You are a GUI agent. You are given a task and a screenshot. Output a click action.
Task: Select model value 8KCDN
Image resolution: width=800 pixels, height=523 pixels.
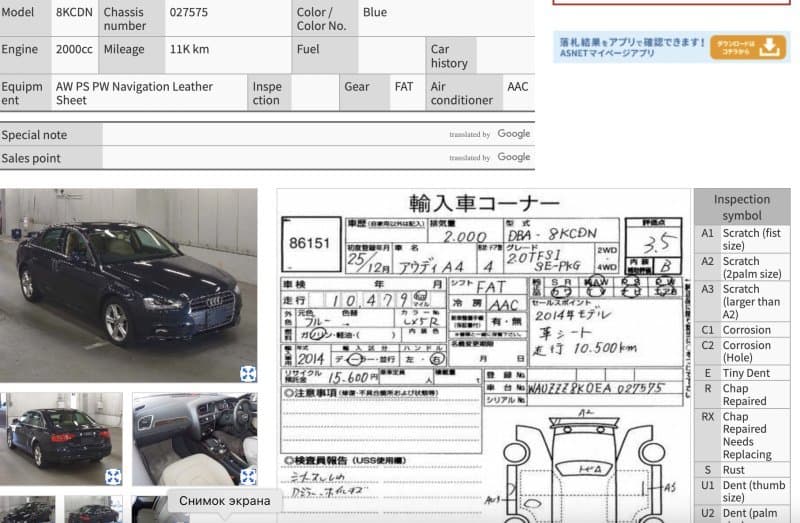click(x=74, y=12)
